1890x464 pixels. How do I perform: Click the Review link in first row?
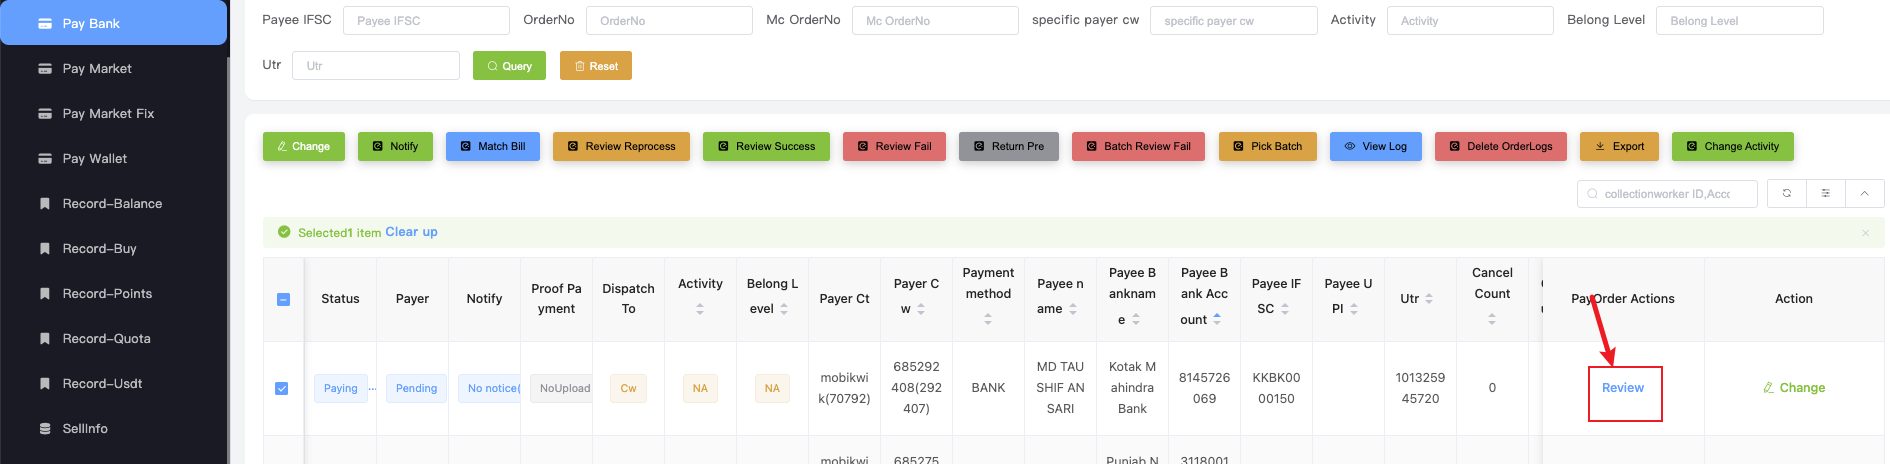coord(1622,388)
